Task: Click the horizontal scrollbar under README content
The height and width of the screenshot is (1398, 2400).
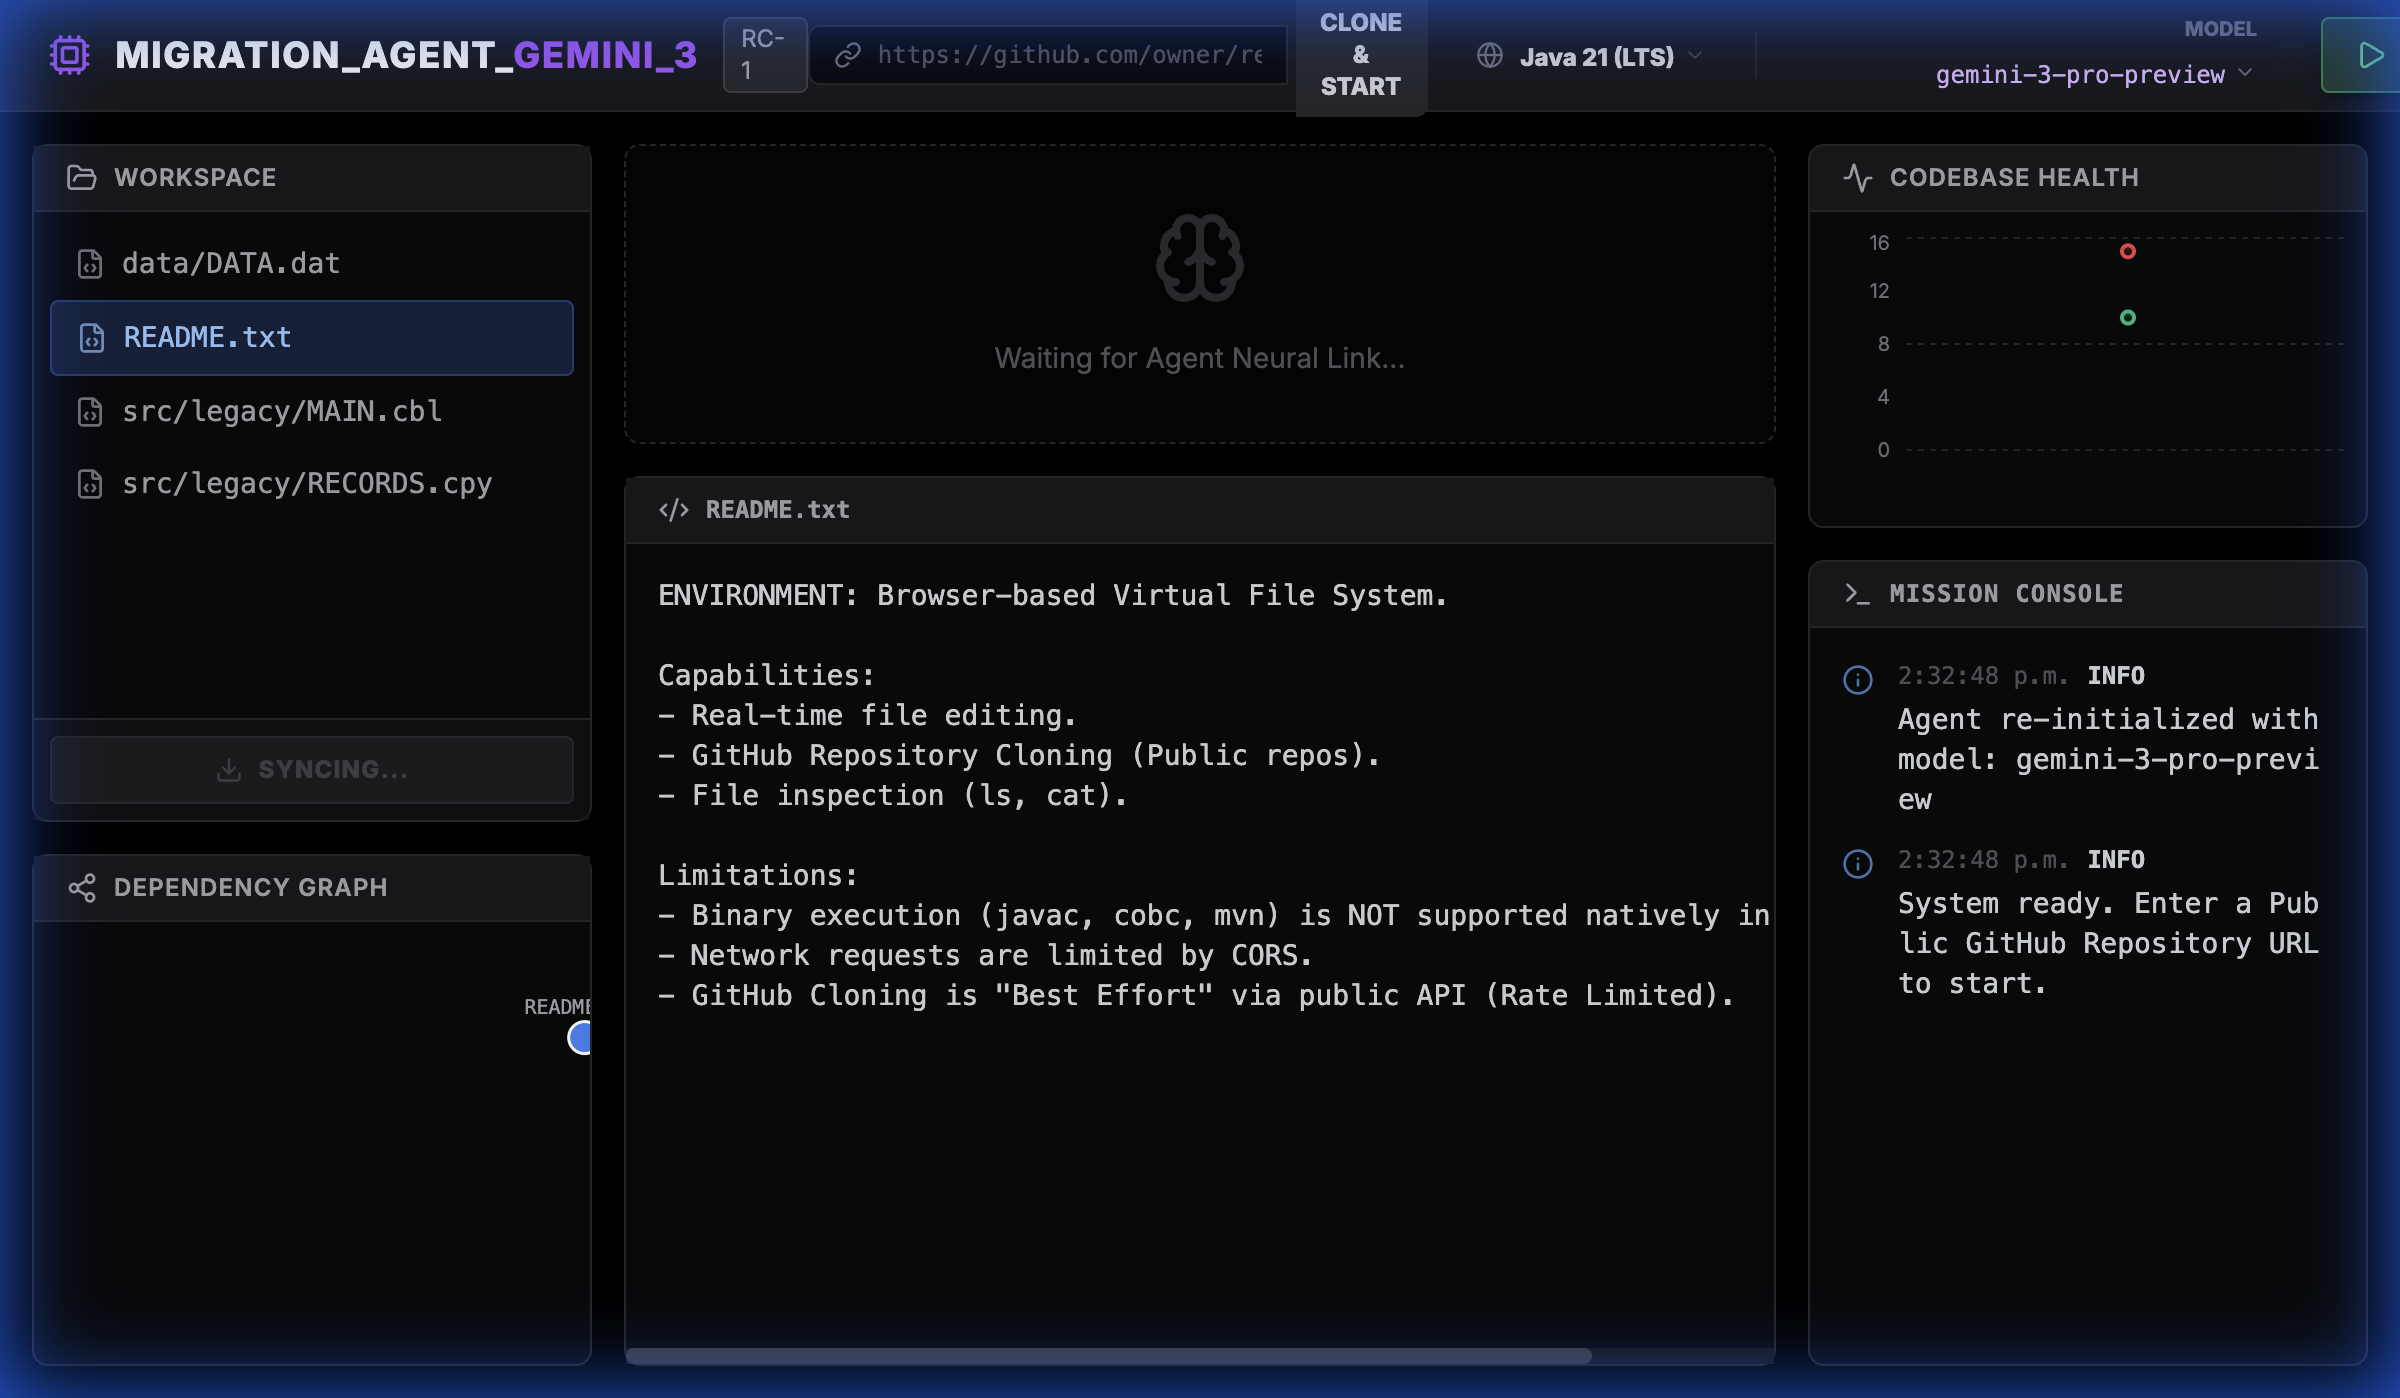Action: pyautogui.click(x=1108, y=1356)
